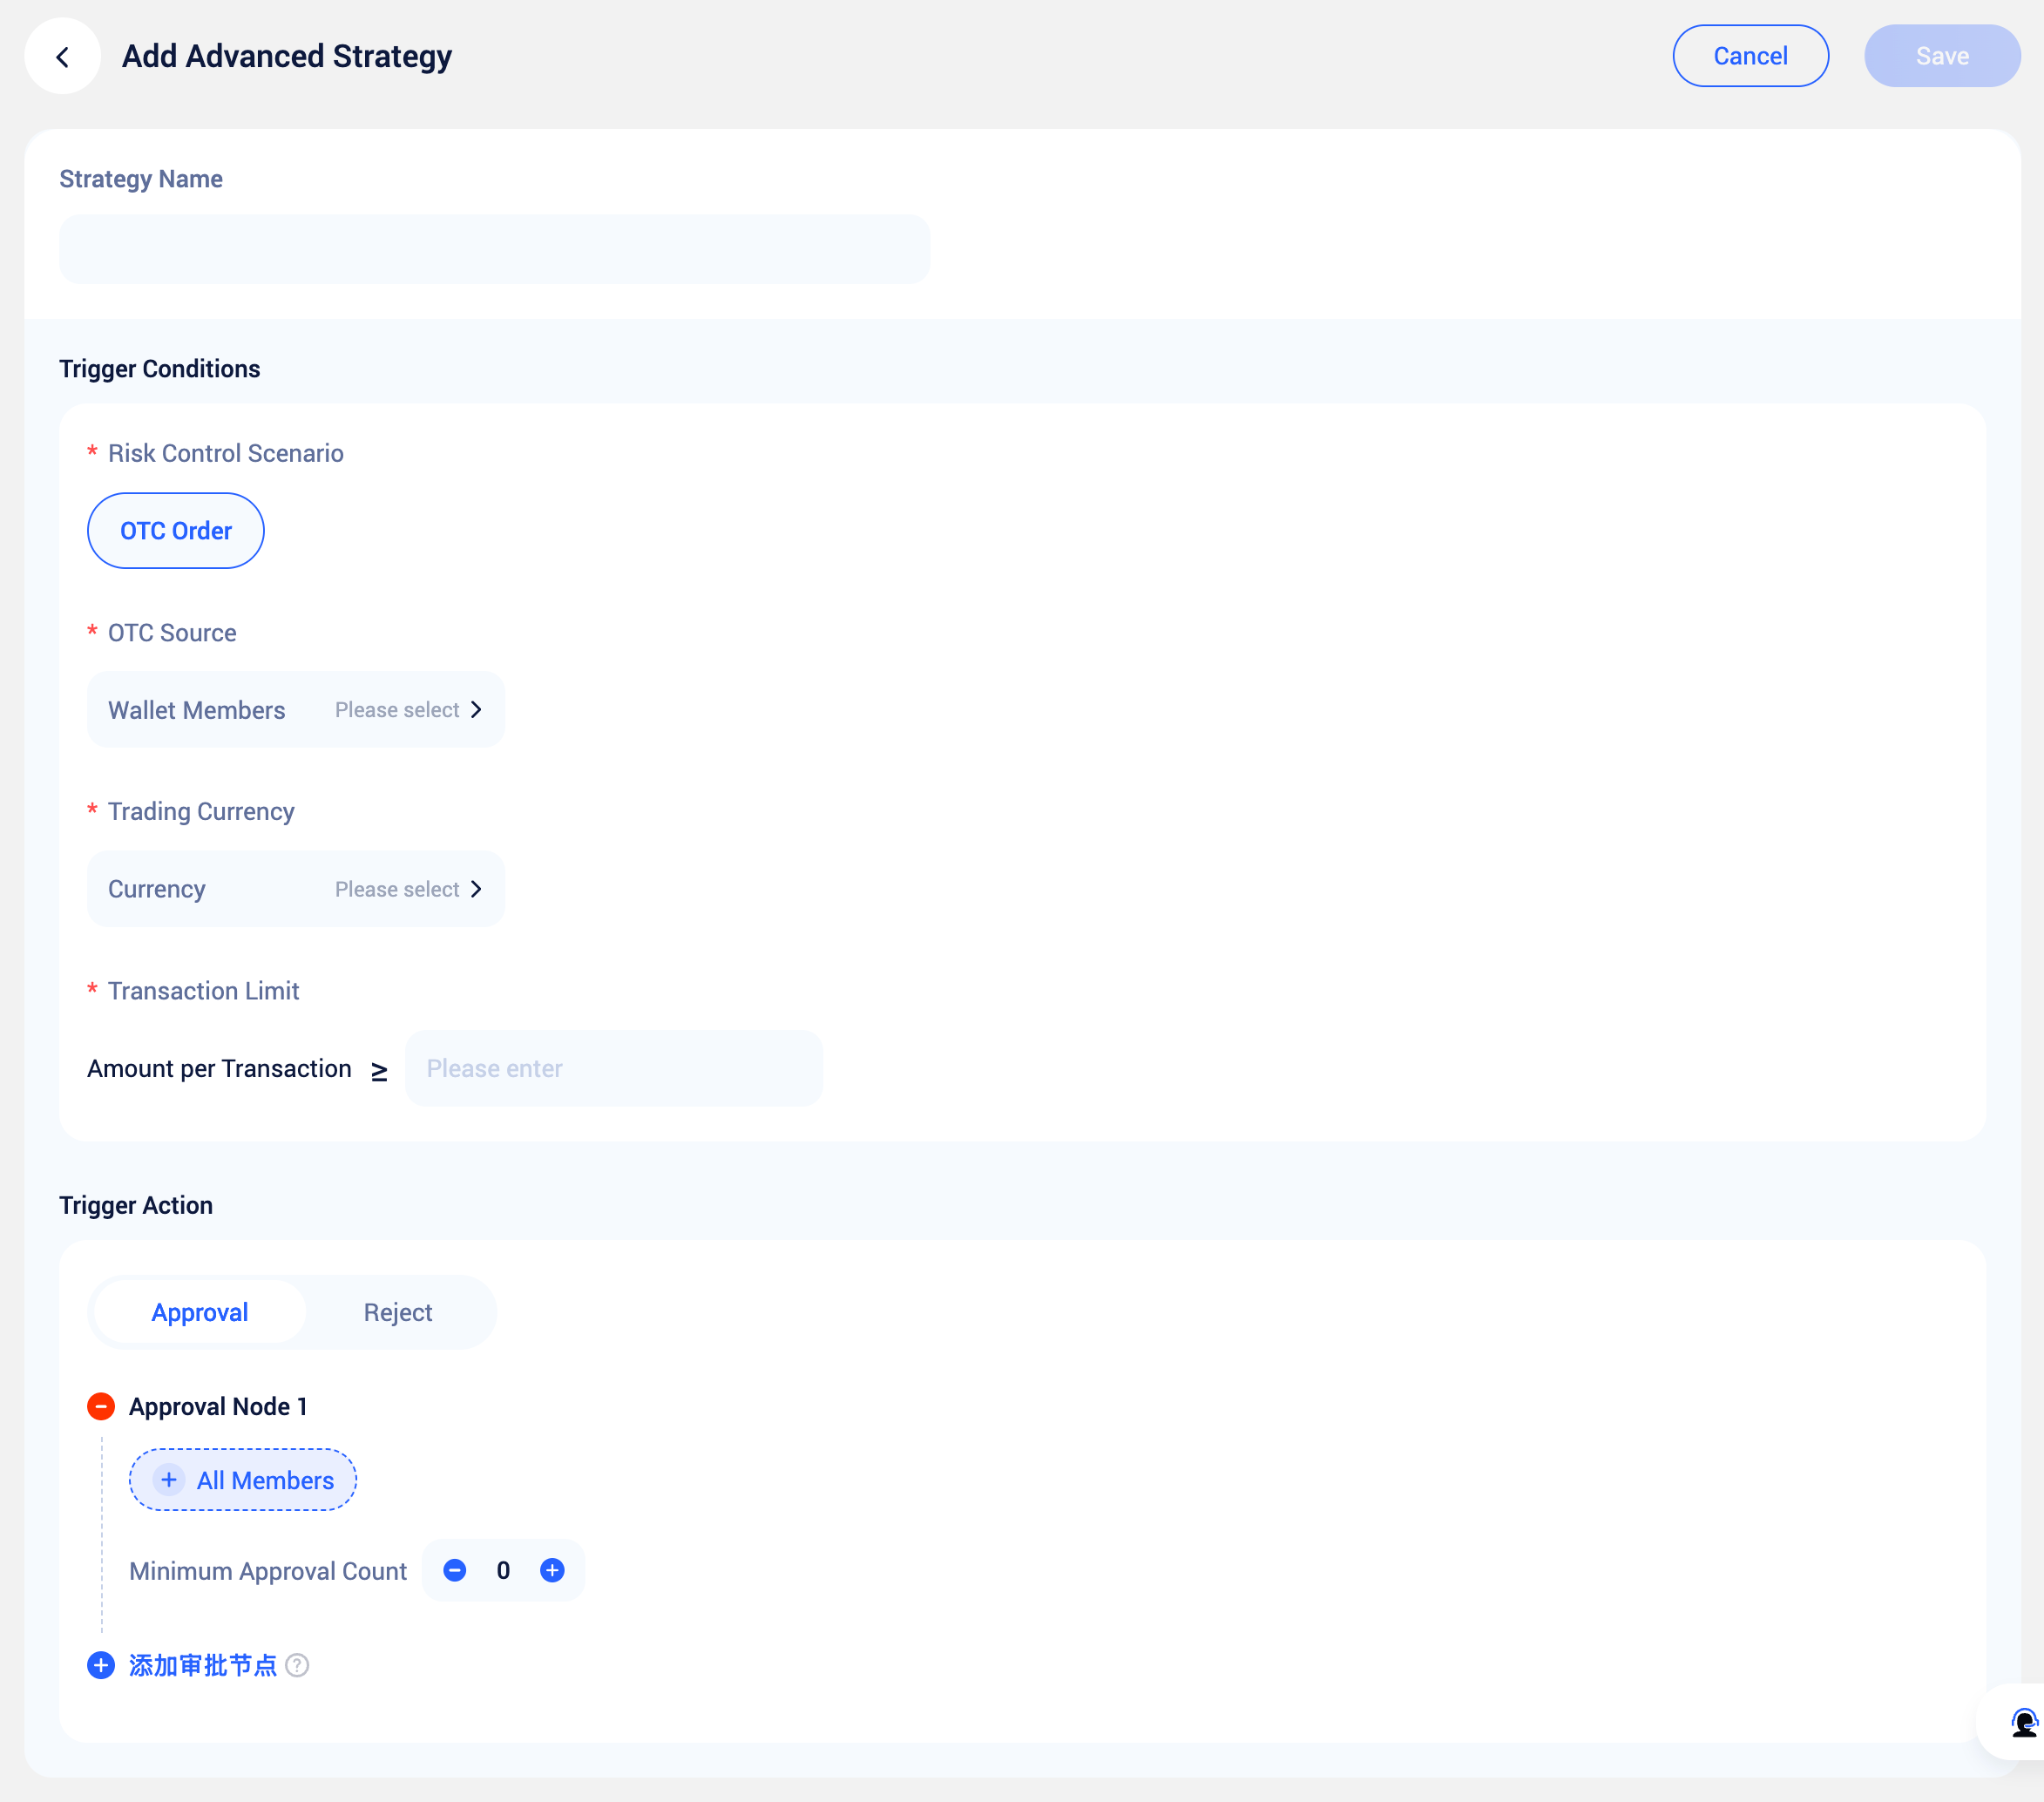Image resolution: width=2044 pixels, height=1802 pixels.
Task: Click blue plus icon to add approval node
Action: pos(101,1665)
